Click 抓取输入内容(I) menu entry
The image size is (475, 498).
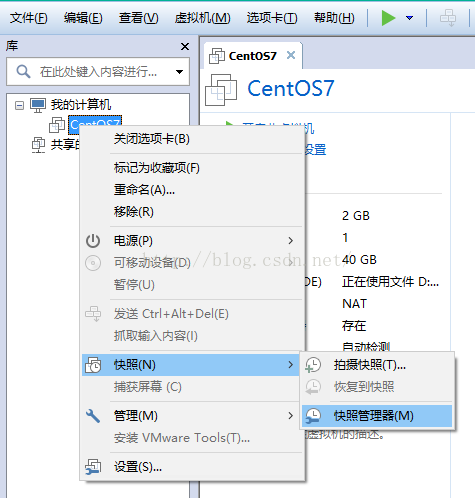[x=192, y=336]
